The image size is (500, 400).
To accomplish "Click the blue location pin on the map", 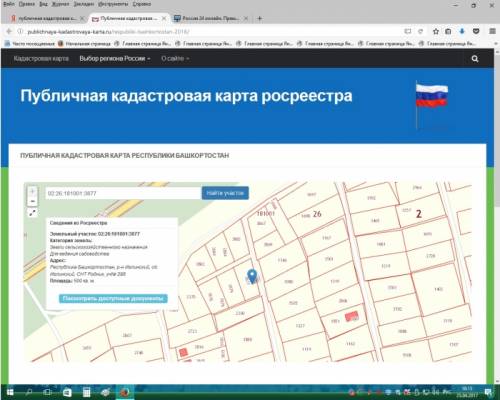I will (x=252, y=276).
